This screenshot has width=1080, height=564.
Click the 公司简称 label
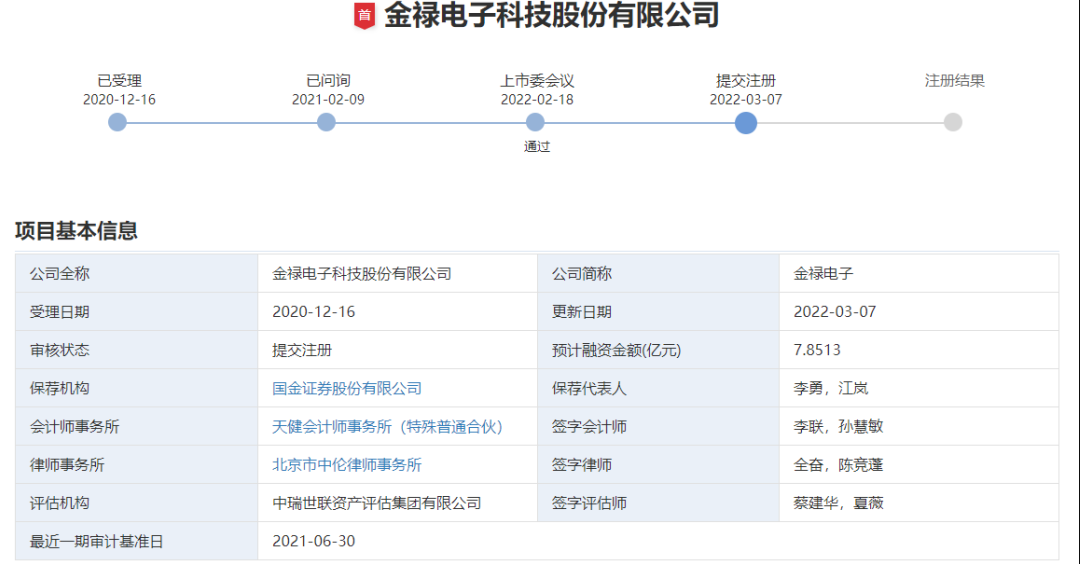coord(582,273)
